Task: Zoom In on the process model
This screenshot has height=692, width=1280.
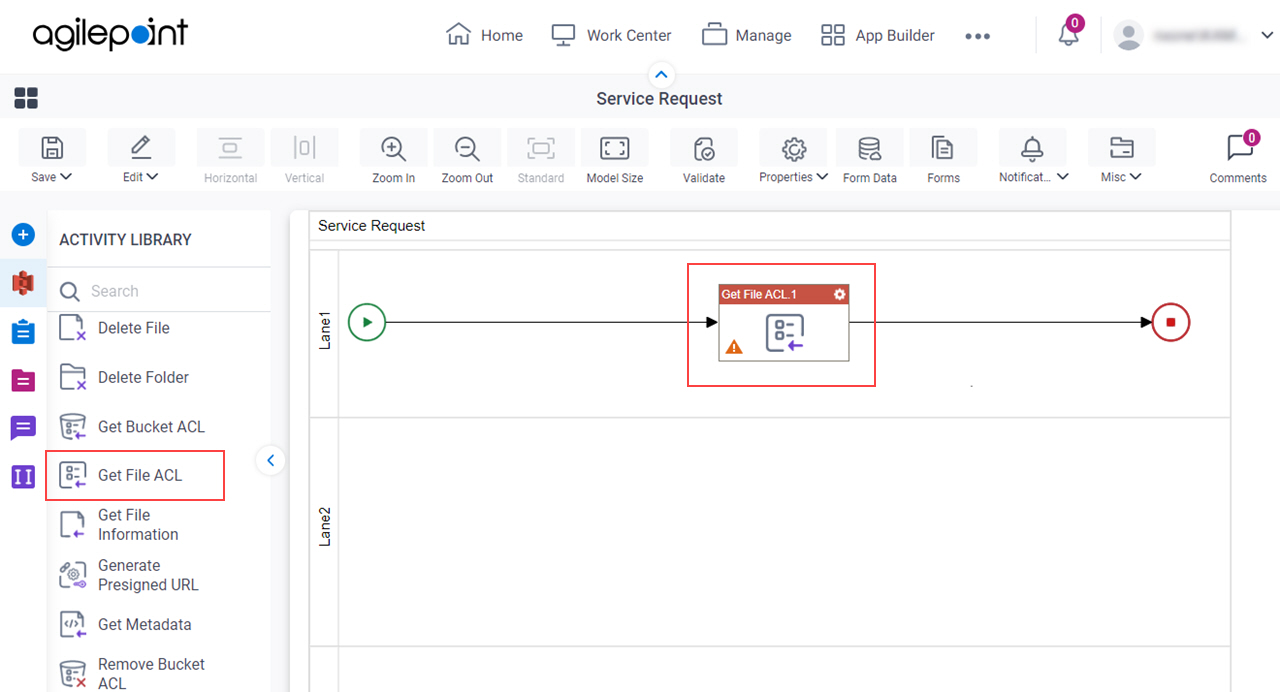Action: tap(393, 156)
